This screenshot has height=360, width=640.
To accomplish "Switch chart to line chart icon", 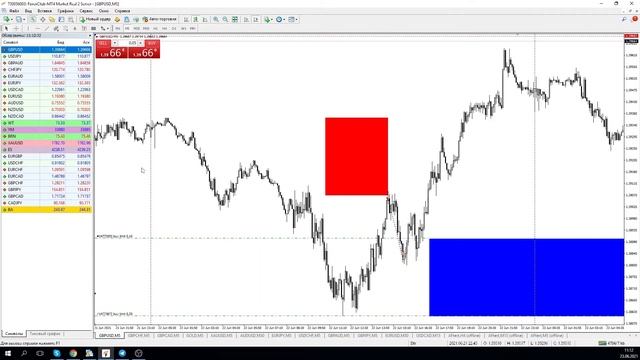I will point(205,19).
